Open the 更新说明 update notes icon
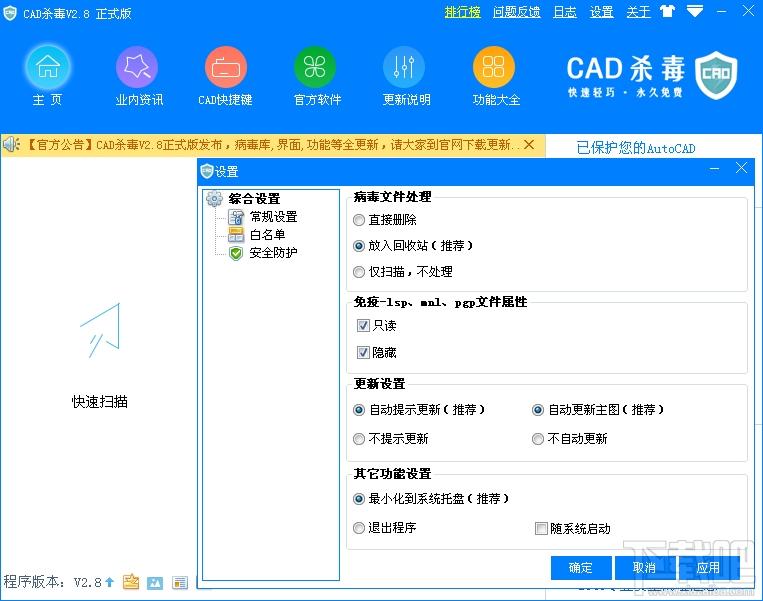The image size is (763, 601). click(404, 67)
